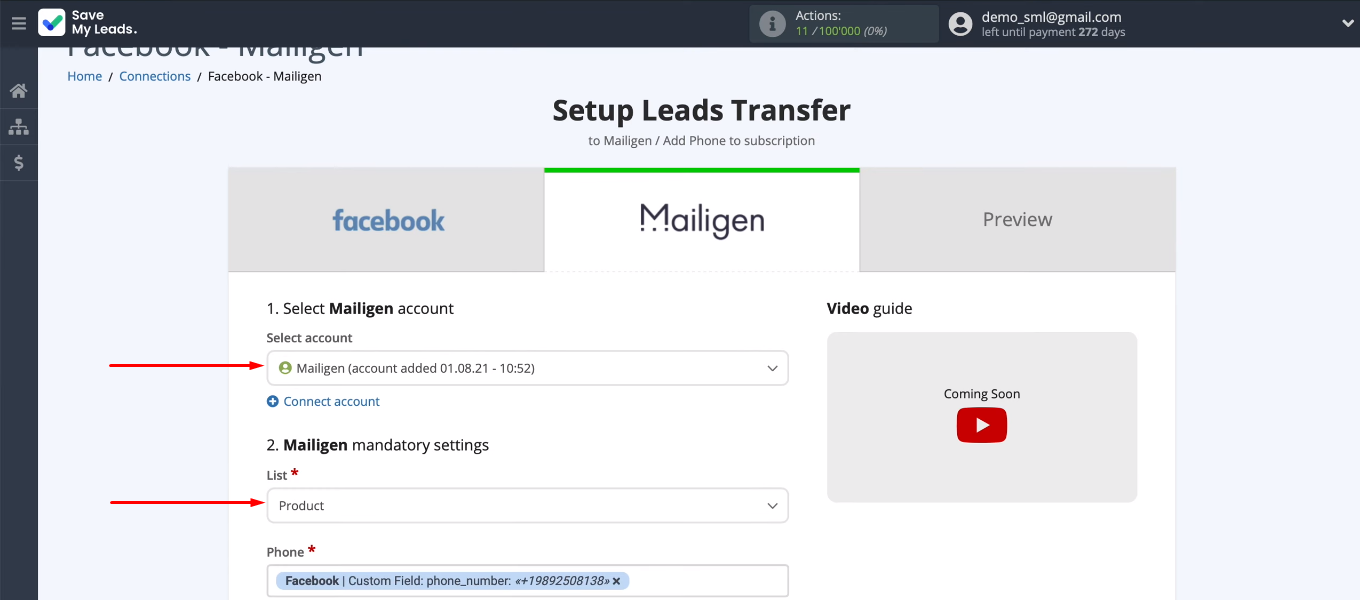Click the Connect account link

pyautogui.click(x=332, y=401)
